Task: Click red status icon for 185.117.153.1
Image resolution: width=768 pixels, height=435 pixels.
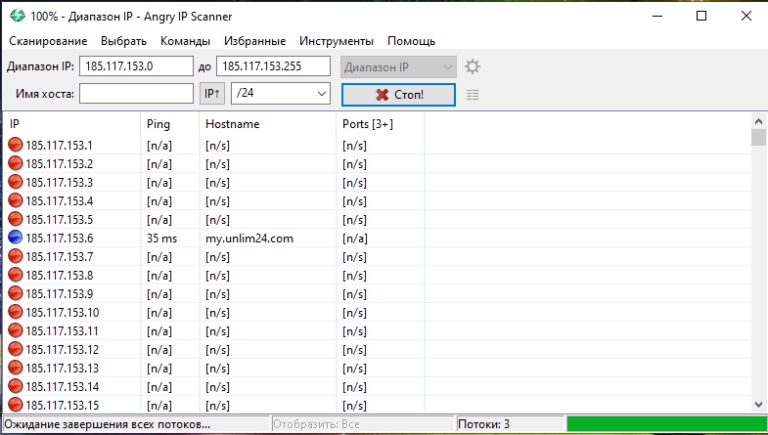Action: pyautogui.click(x=16, y=145)
